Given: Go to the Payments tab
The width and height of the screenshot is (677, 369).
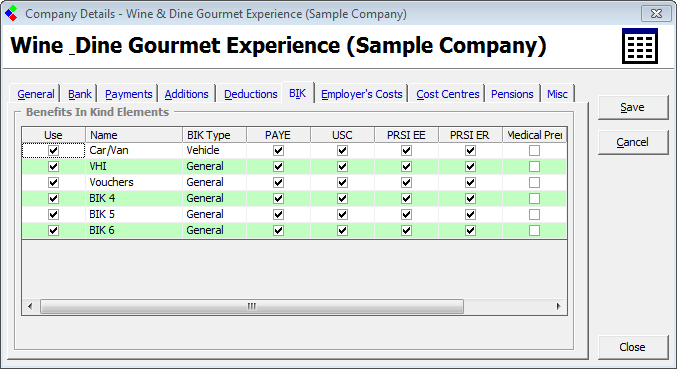Looking at the screenshot, I should pyautogui.click(x=128, y=94).
